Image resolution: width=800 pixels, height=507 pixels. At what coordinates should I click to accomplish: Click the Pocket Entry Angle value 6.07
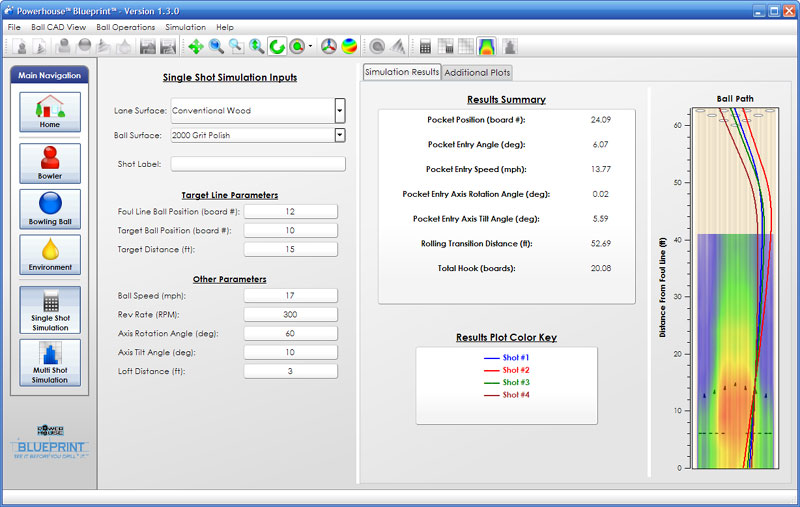(x=601, y=145)
